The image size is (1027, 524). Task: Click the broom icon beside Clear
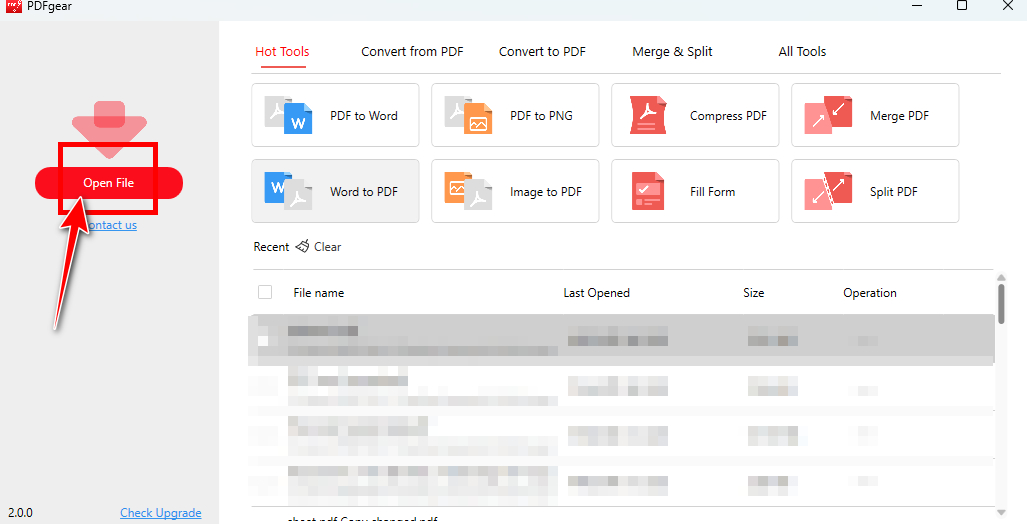pos(302,246)
